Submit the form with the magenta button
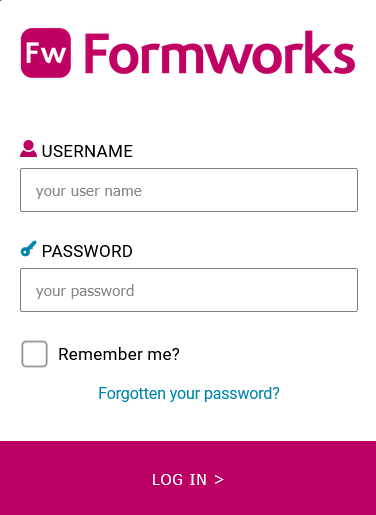The image size is (376, 515). pyautogui.click(x=188, y=478)
